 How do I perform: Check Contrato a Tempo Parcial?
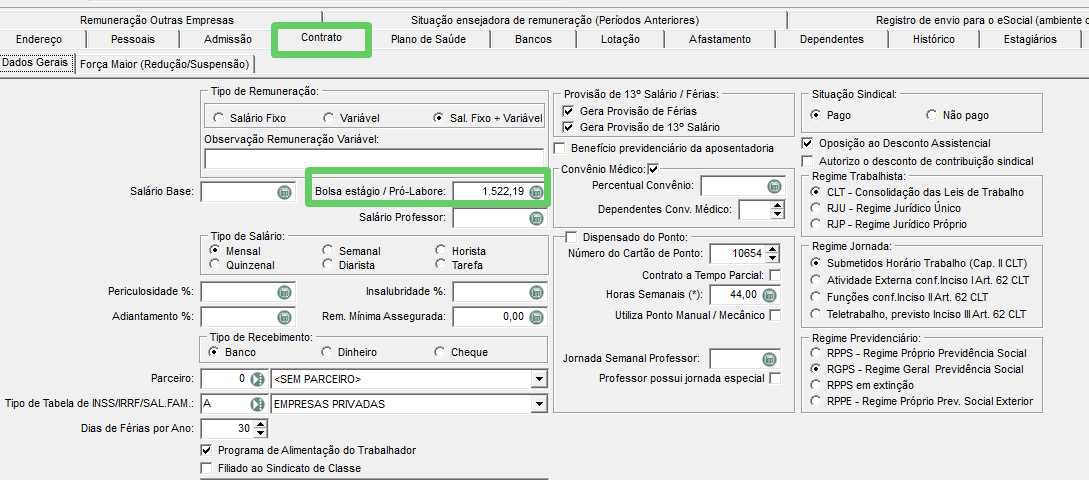775,275
